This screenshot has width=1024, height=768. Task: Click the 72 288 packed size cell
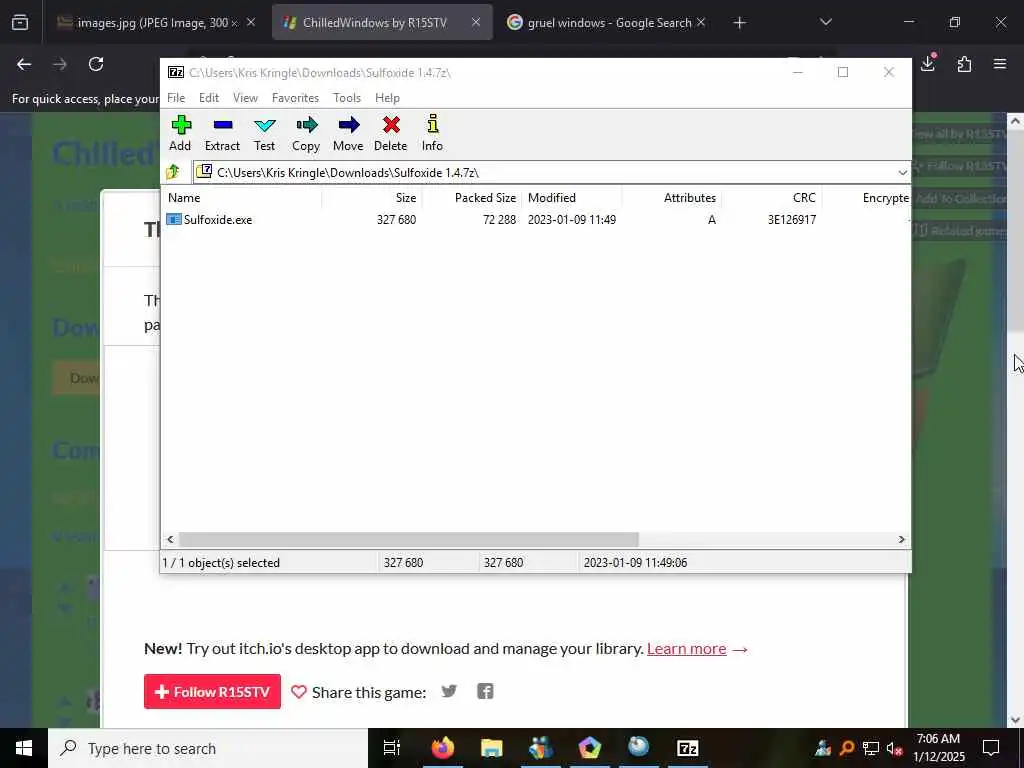pos(500,220)
